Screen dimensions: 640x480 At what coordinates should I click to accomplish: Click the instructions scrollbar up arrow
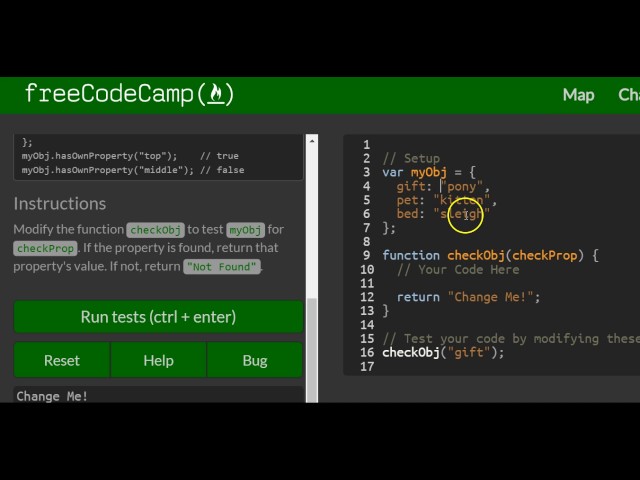click(x=312, y=141)
